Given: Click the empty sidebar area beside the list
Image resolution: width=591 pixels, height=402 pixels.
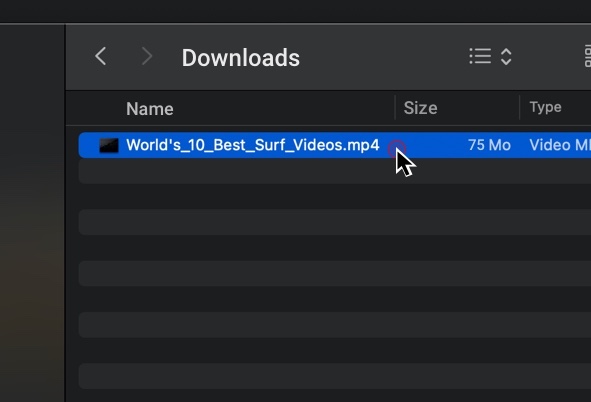Looking at the screenshot, I should click(x=32, y=213).
